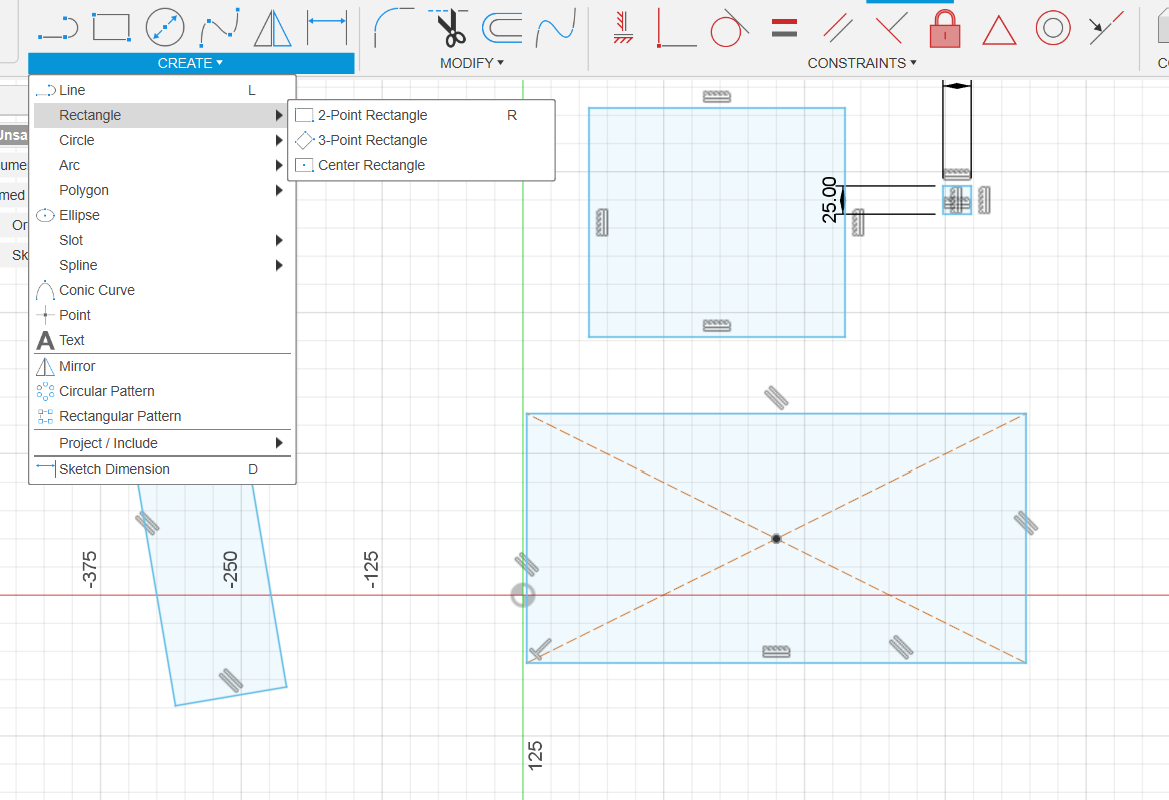Expand the Rectangle submenu entry

click(x=162, y=116)
